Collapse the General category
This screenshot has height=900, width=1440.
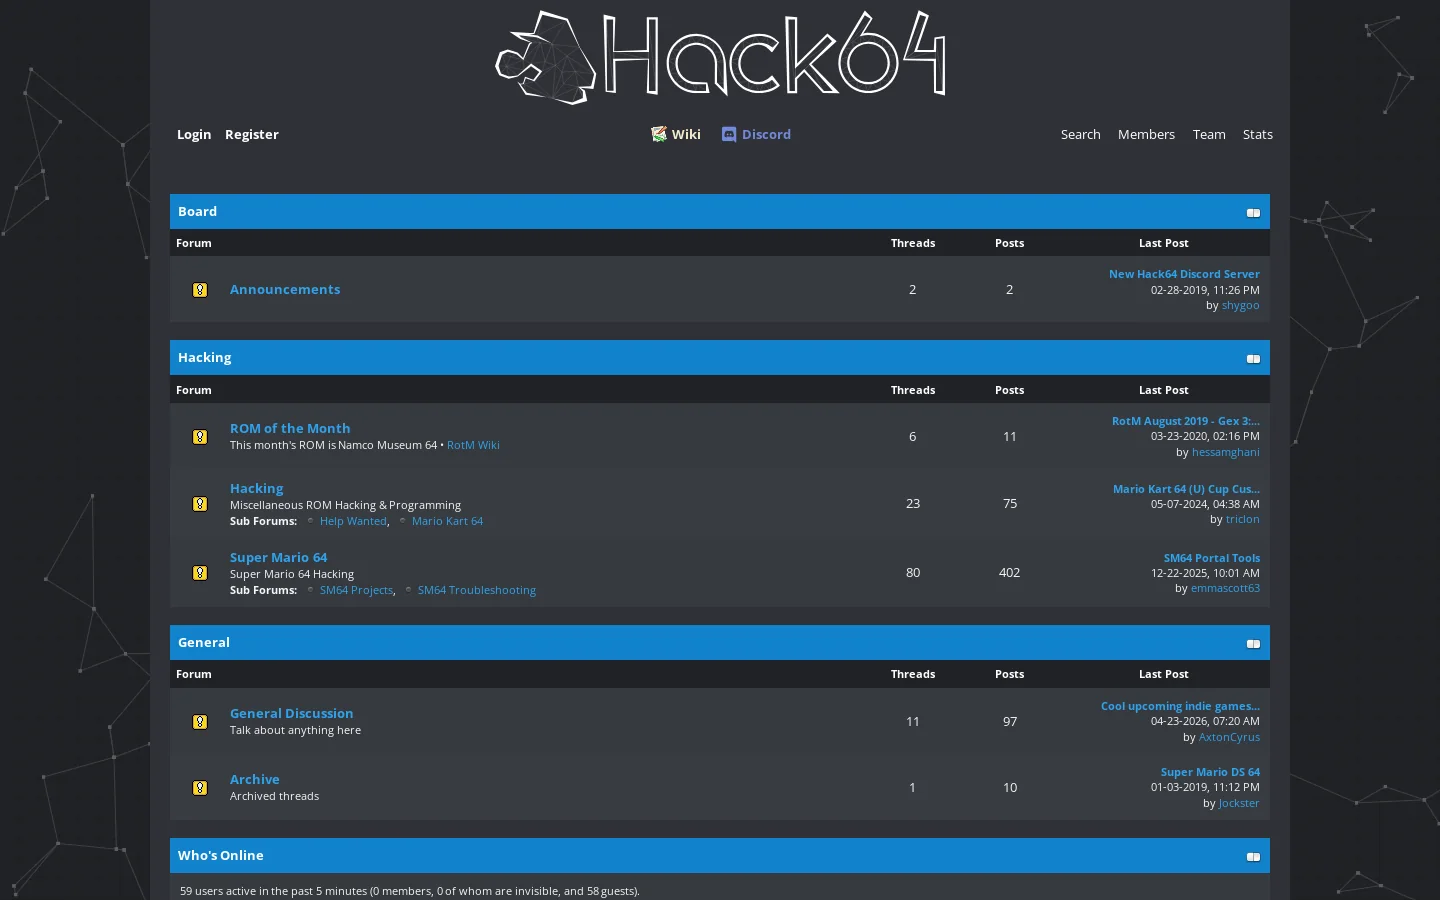1253,644
